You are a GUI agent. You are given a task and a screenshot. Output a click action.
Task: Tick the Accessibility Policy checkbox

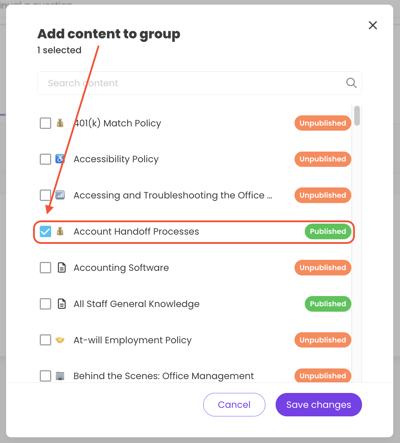point(45,159)
